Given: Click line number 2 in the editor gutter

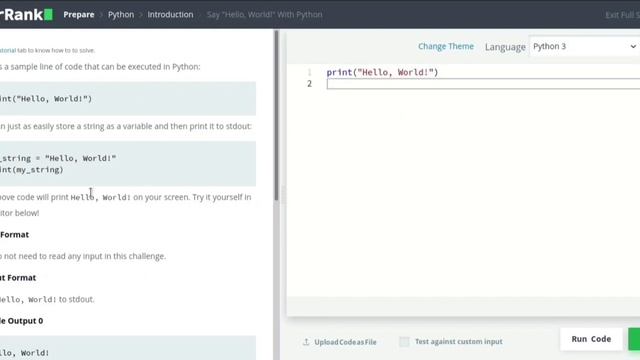Looking at the screenshot, I should (x=309, y=84).
